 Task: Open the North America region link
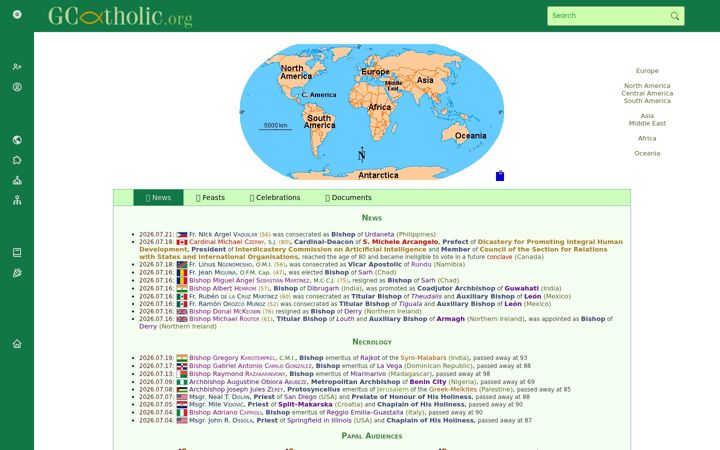[647, 86]
